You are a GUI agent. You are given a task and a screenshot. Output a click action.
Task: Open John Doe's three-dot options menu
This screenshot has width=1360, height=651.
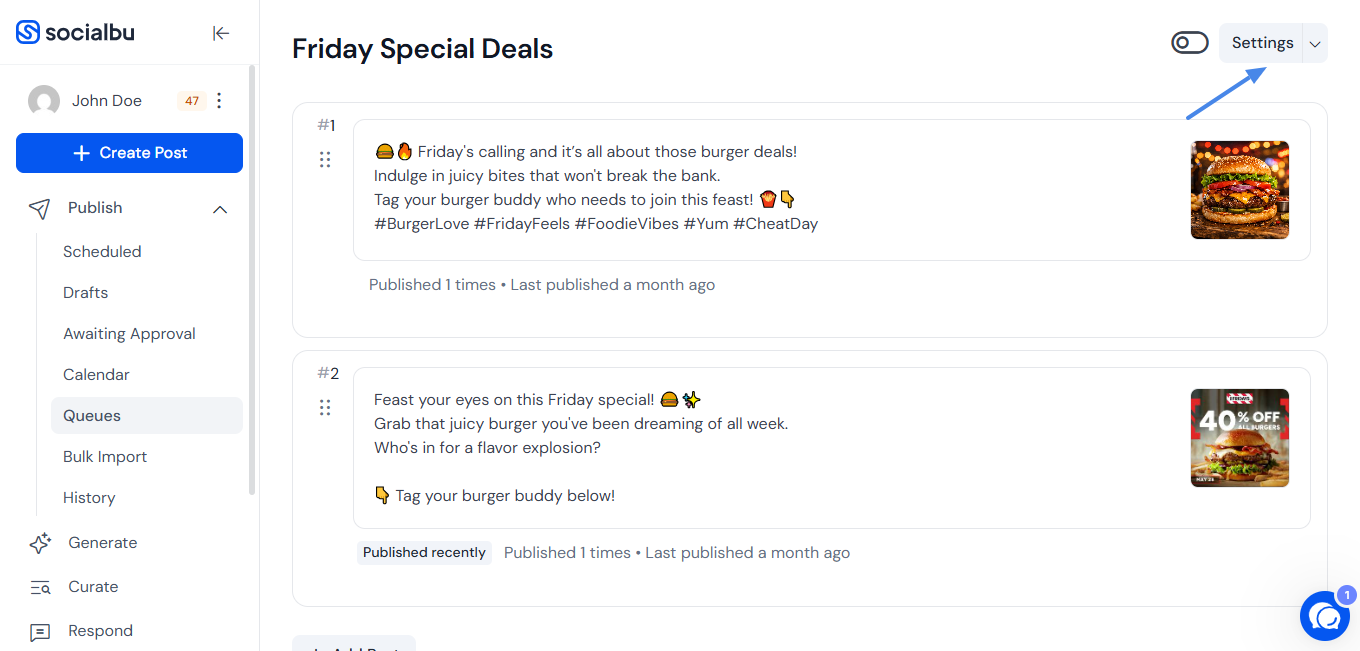[220, 101]
